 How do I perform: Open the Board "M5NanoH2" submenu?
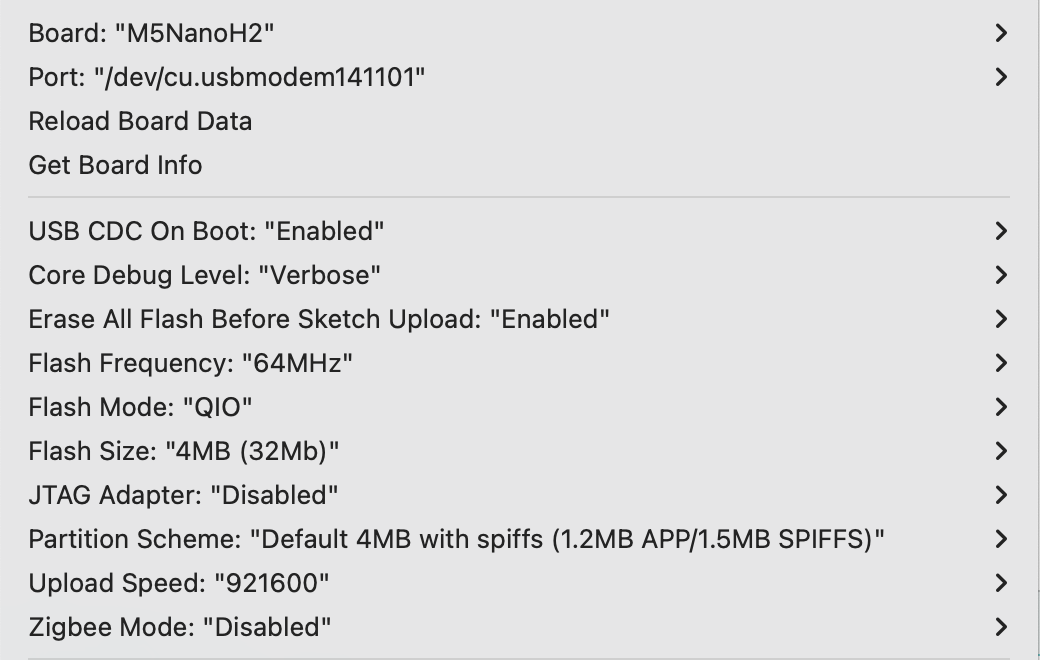(x=152, y=33)
